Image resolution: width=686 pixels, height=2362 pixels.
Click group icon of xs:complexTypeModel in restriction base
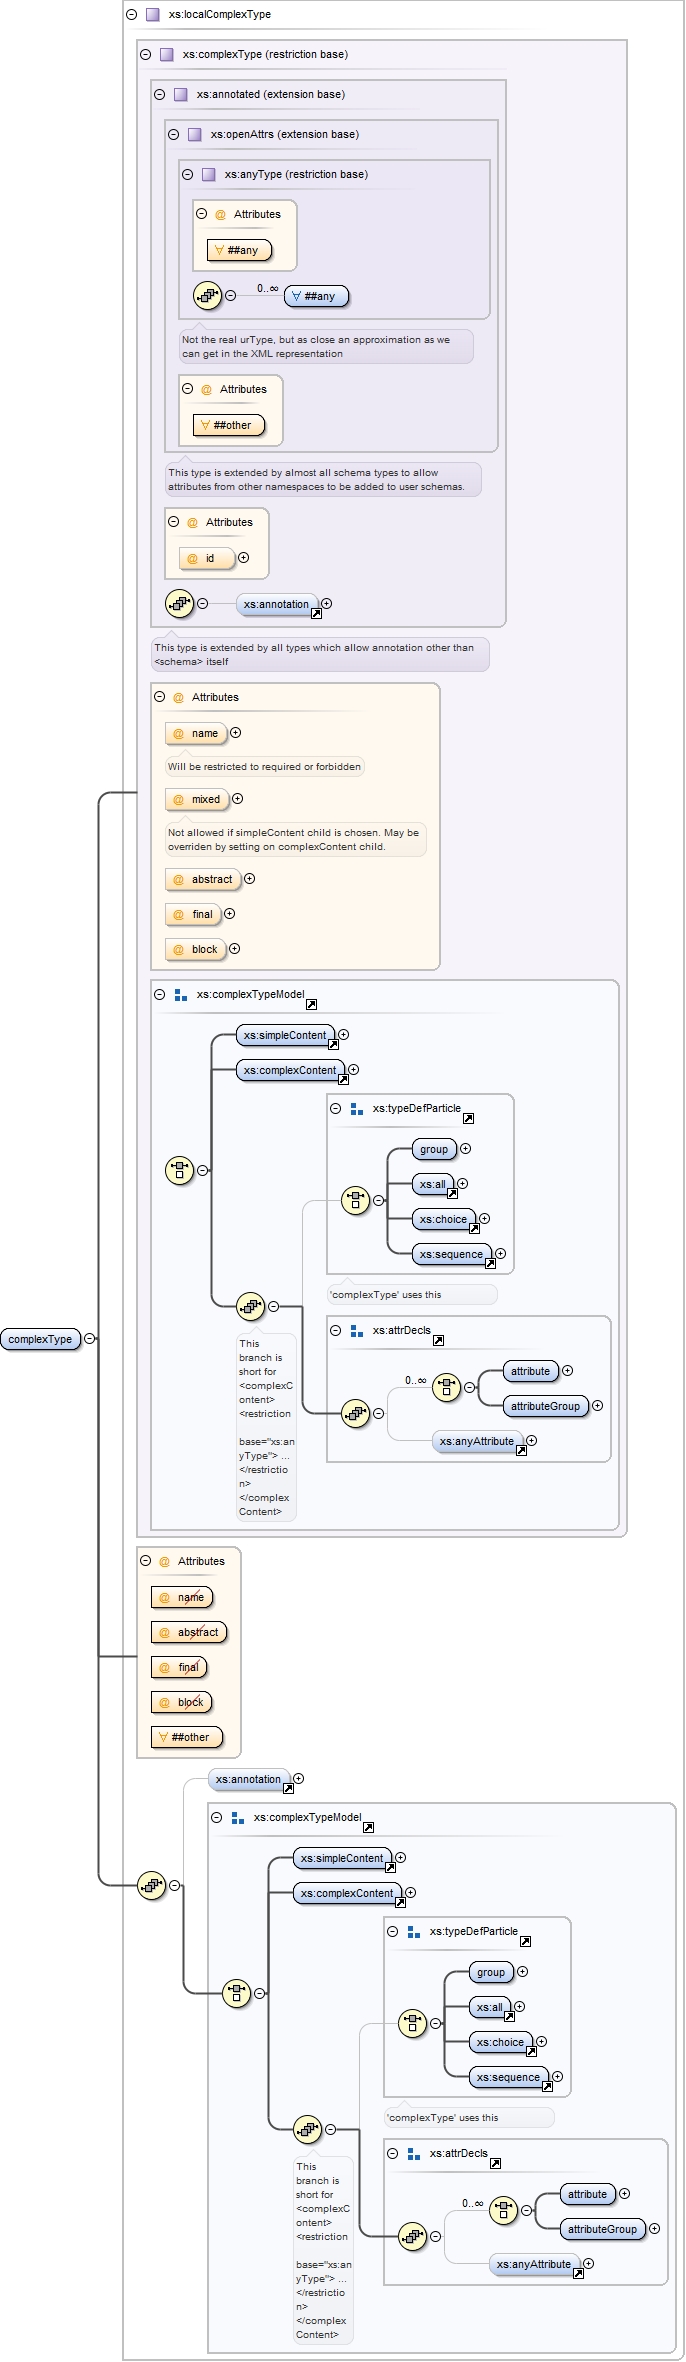[181, 995]
